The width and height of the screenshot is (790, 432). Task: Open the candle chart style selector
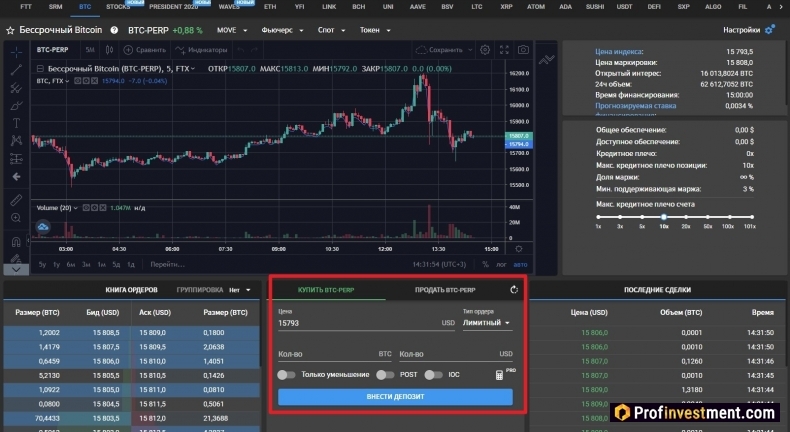tap(109, 50)
